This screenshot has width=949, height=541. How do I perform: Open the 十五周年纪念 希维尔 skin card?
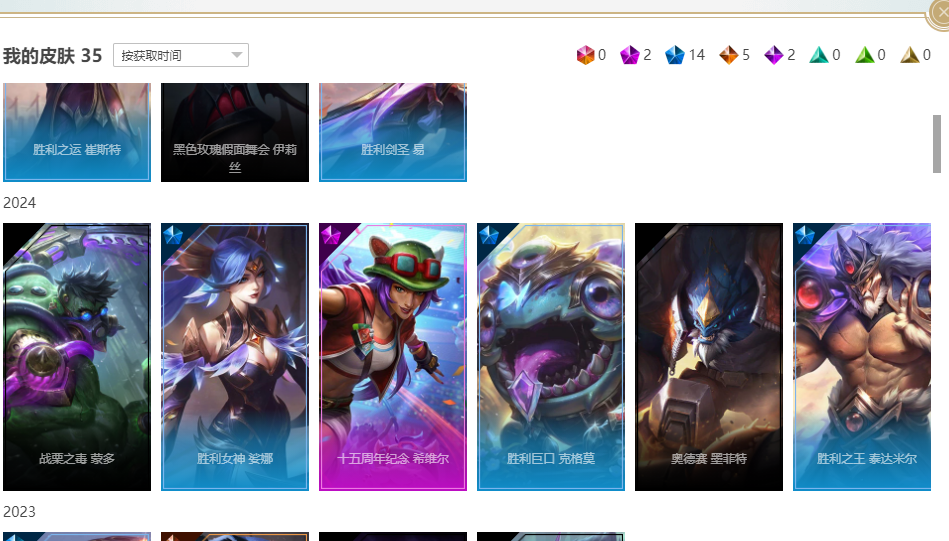393,357
